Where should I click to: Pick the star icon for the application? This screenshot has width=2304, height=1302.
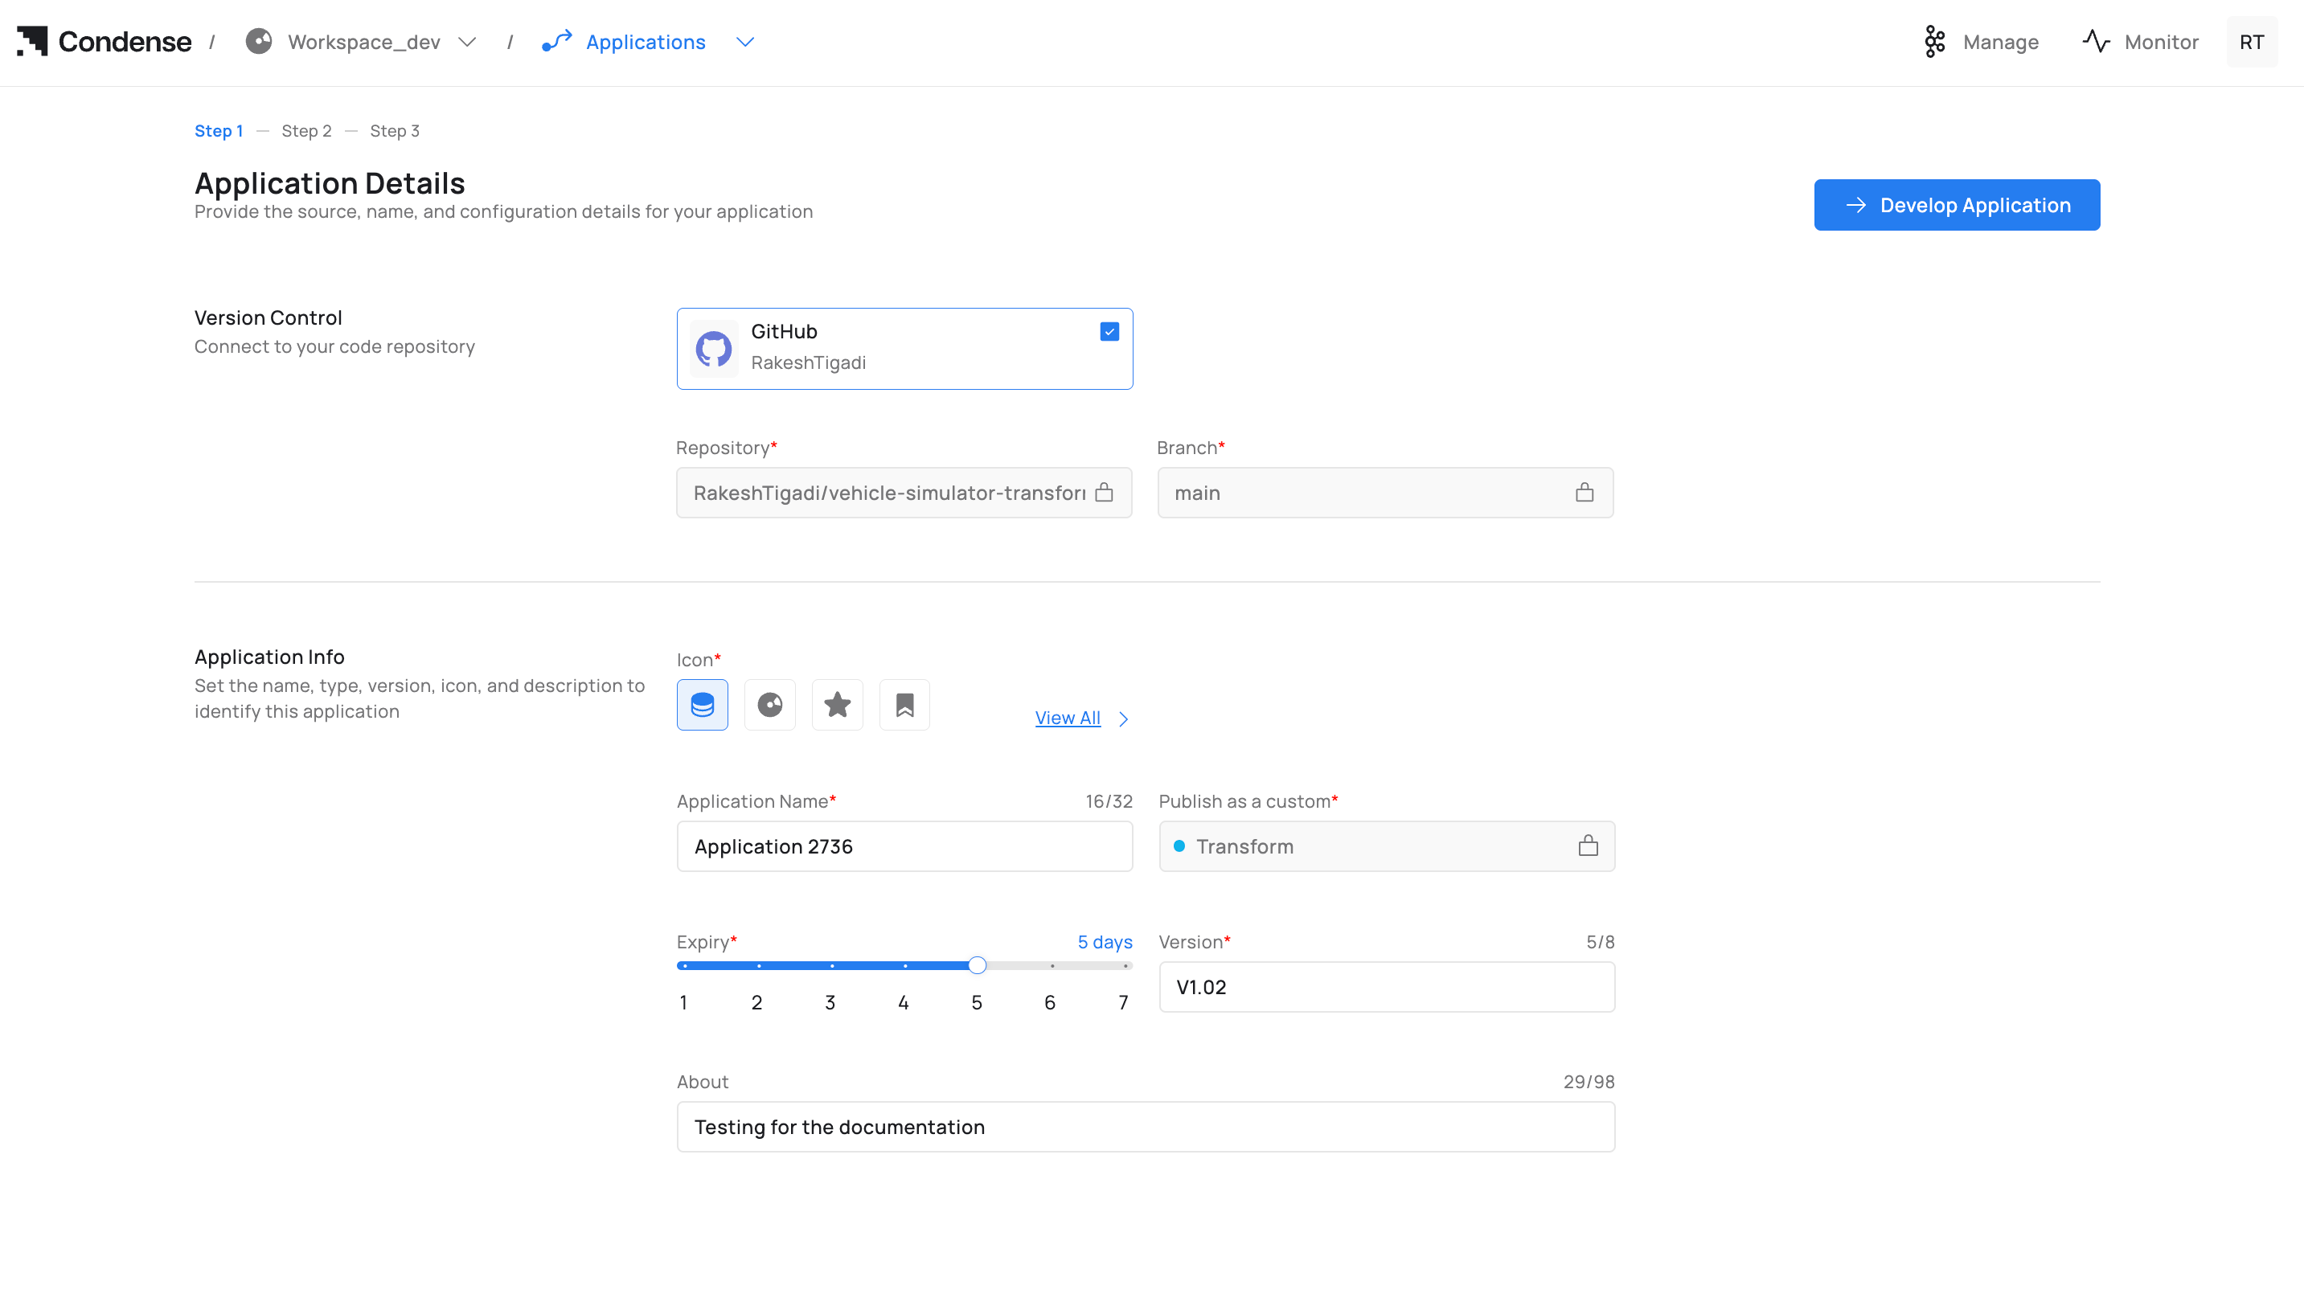point(837,705)
